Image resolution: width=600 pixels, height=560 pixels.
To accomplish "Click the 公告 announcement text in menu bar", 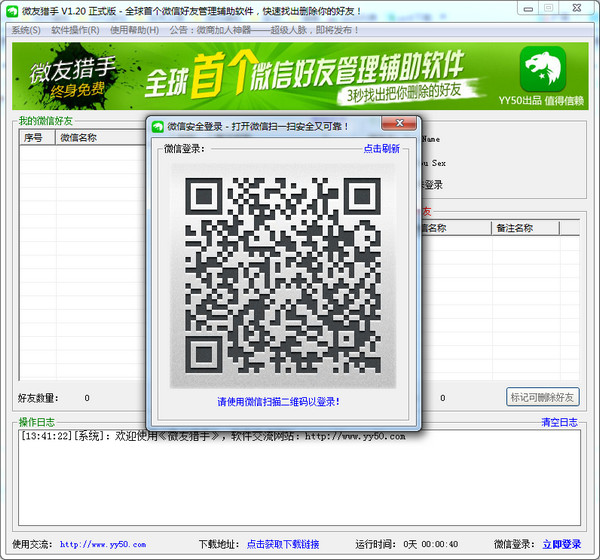I will [x=264, y=30].
